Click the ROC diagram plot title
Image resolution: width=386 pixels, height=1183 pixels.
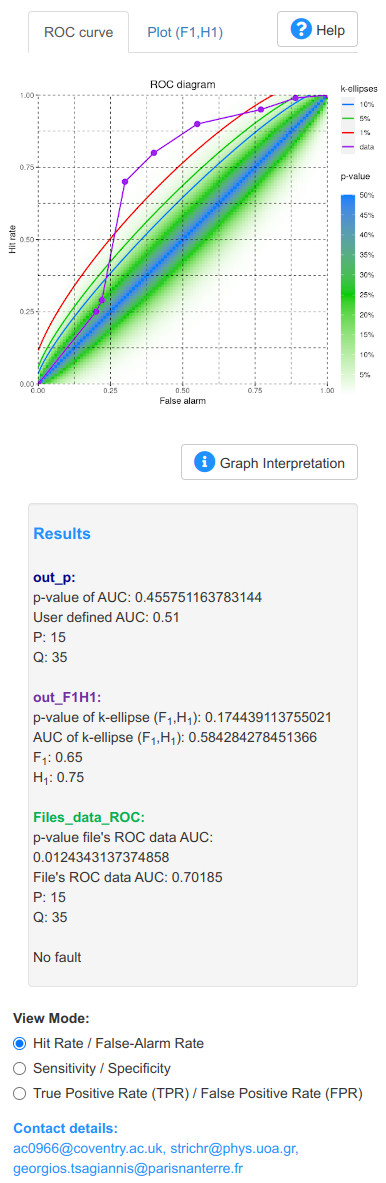[182, 85]
